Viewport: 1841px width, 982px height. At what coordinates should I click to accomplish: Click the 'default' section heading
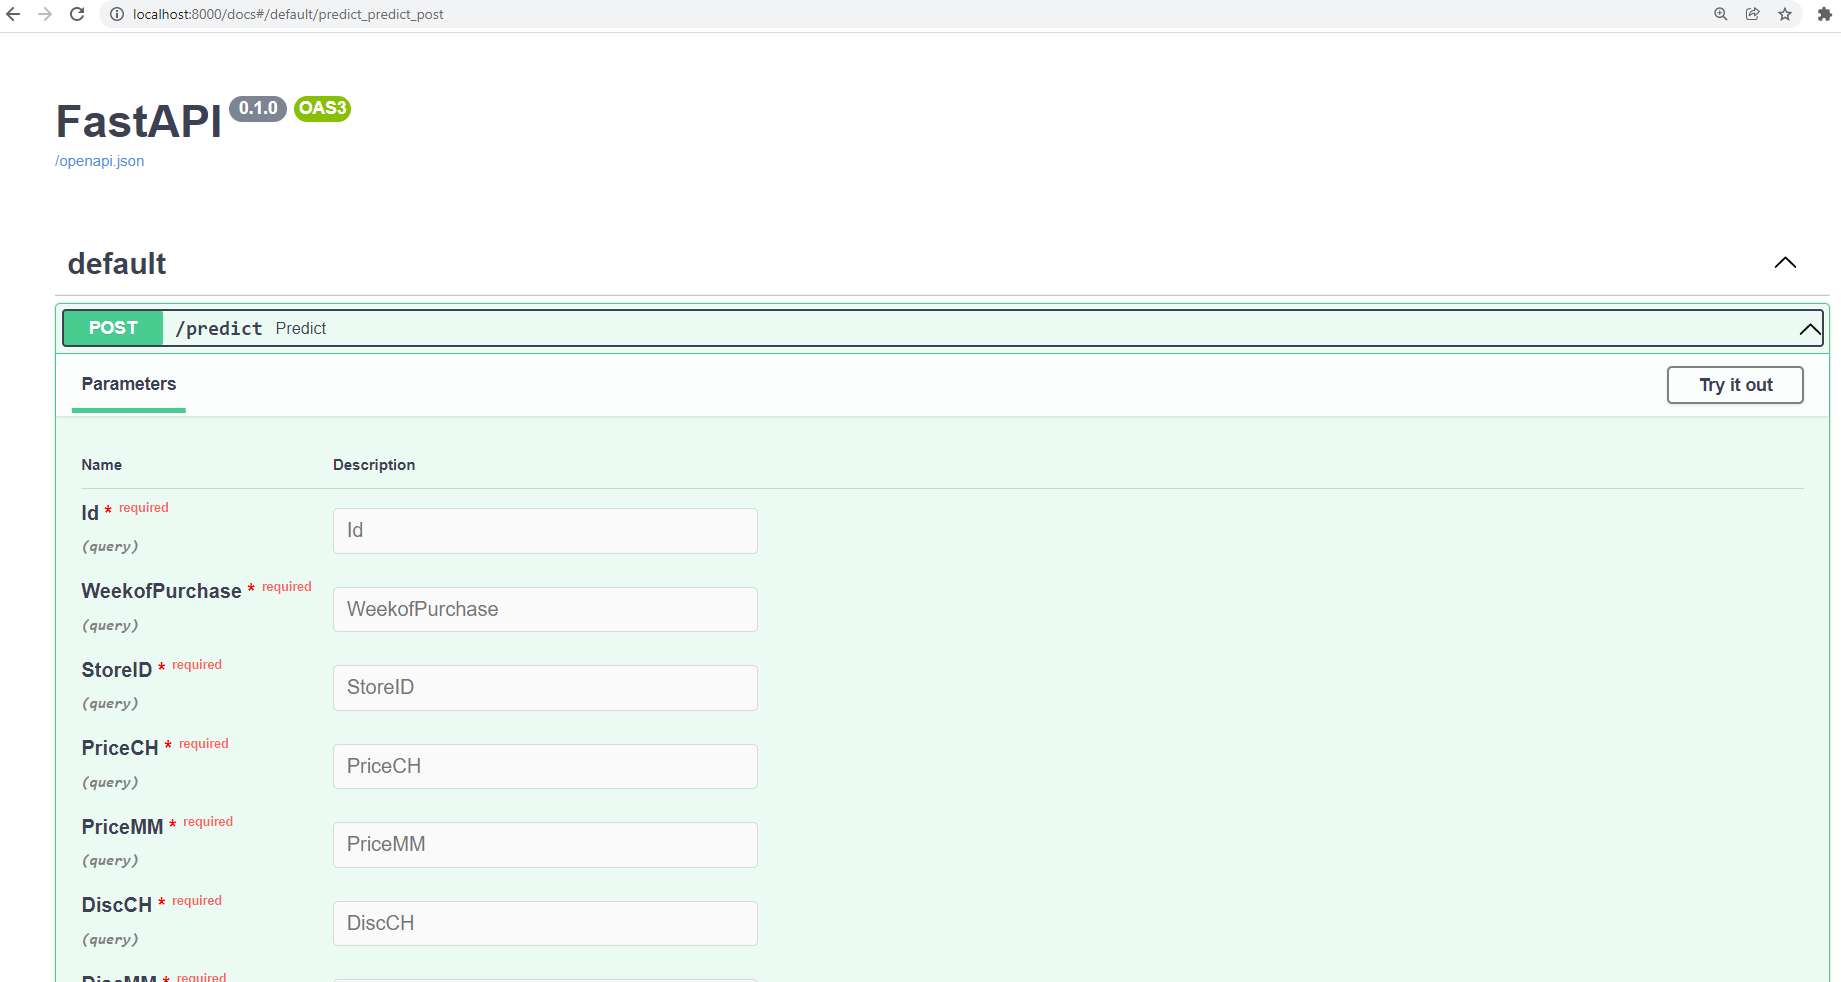117,264
